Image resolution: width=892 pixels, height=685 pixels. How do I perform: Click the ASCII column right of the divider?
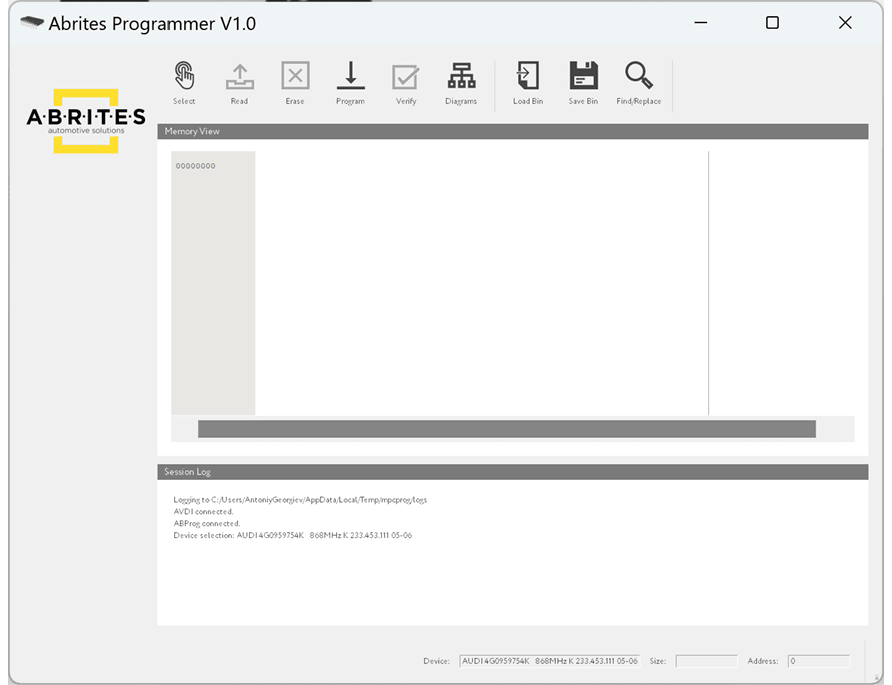click(780, 280)
